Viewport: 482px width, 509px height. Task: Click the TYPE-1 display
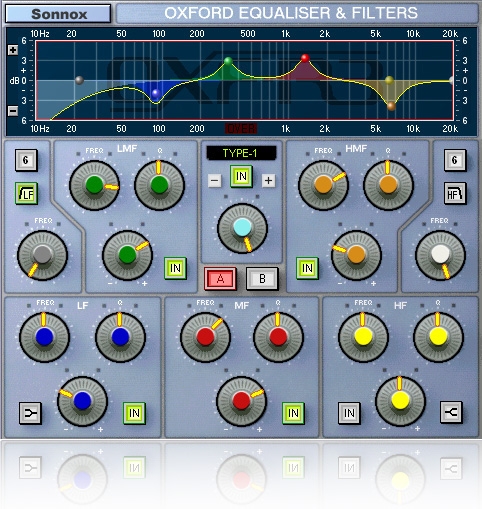241,153
